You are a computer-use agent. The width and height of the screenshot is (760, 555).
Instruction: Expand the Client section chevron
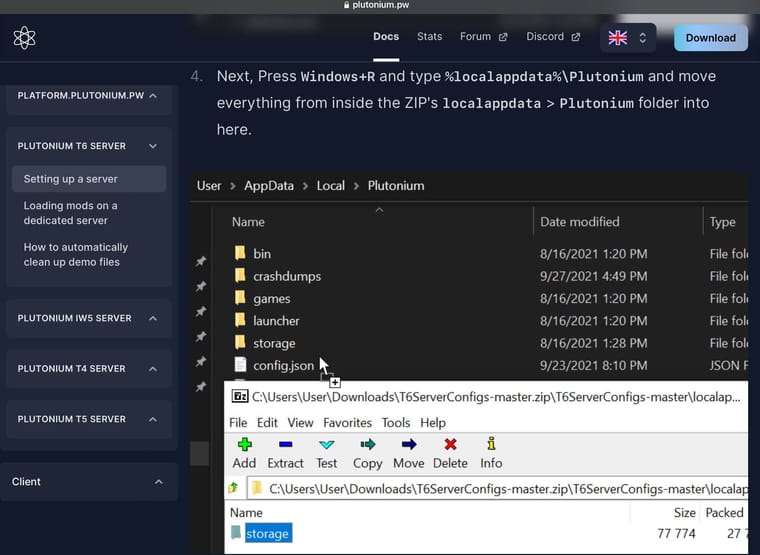coord(159,482)
